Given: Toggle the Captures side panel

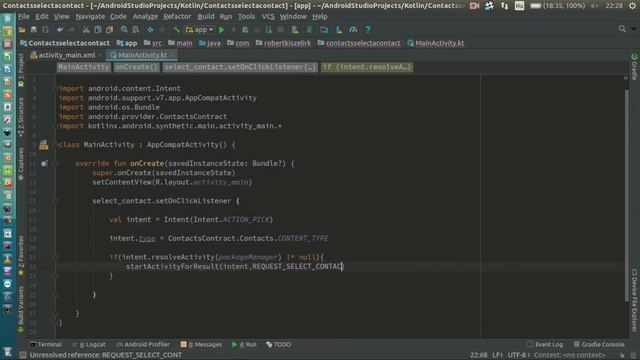Looking at the screenshot, I should [21, 163].
